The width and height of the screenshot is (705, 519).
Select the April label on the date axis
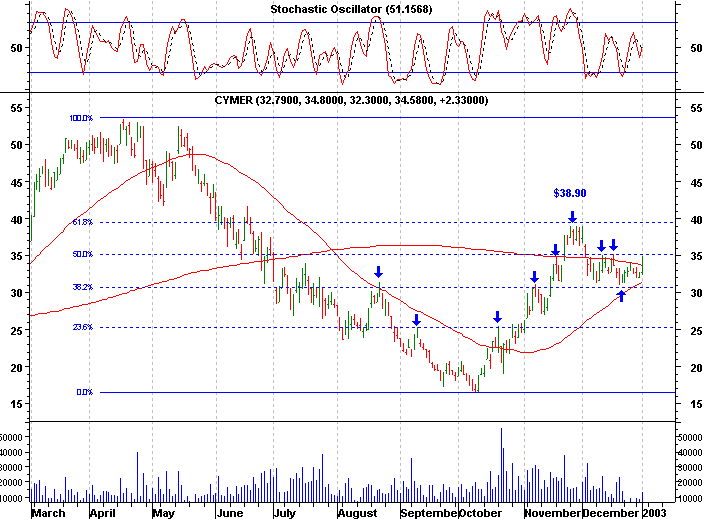(x=103, y=513)
